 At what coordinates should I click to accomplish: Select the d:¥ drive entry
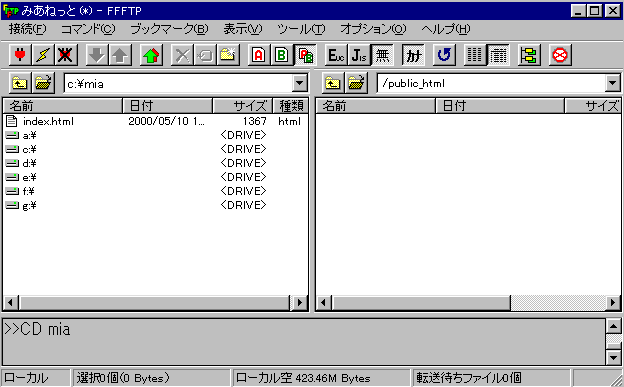(21, 163)
